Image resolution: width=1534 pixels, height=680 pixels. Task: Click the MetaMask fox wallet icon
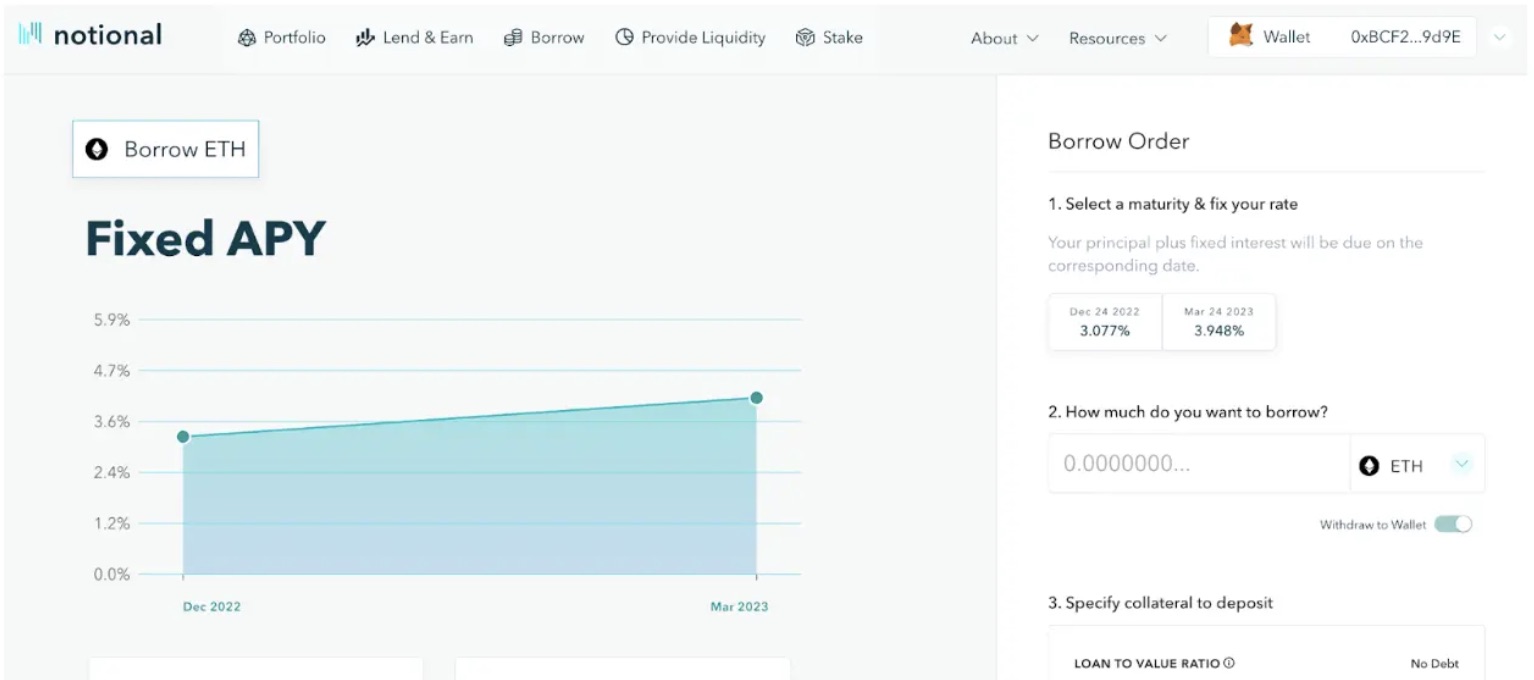[1239, 36]
